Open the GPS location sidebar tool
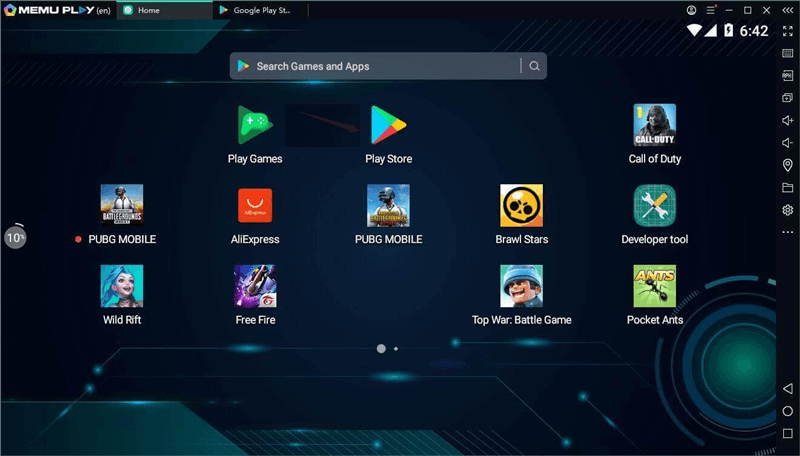This screenshot has height=456, width=800. click(787, 165)
